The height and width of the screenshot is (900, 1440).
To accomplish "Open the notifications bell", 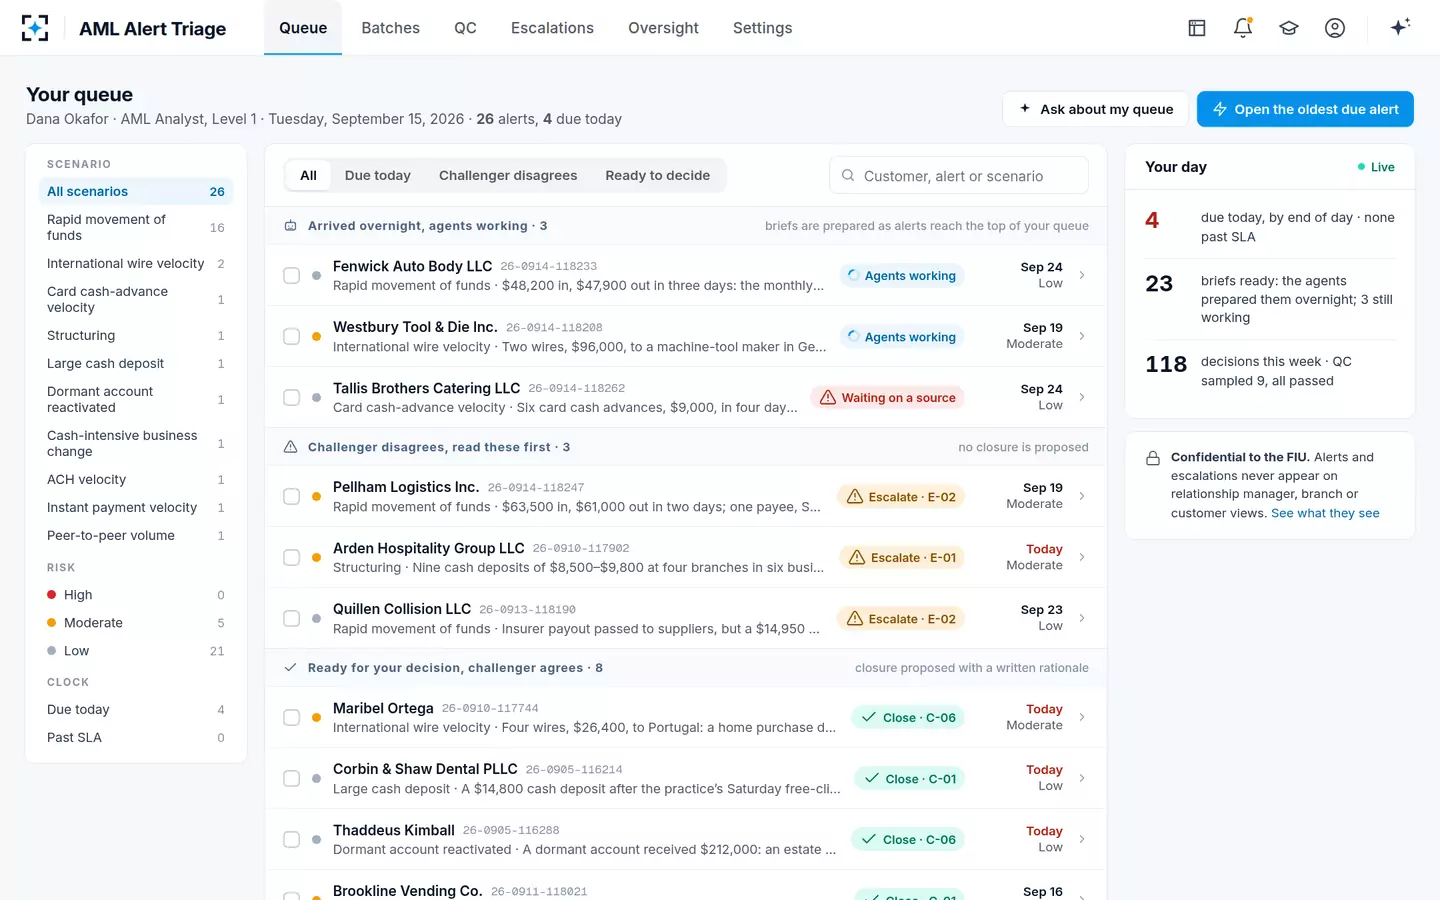I will click(1243, 28).
